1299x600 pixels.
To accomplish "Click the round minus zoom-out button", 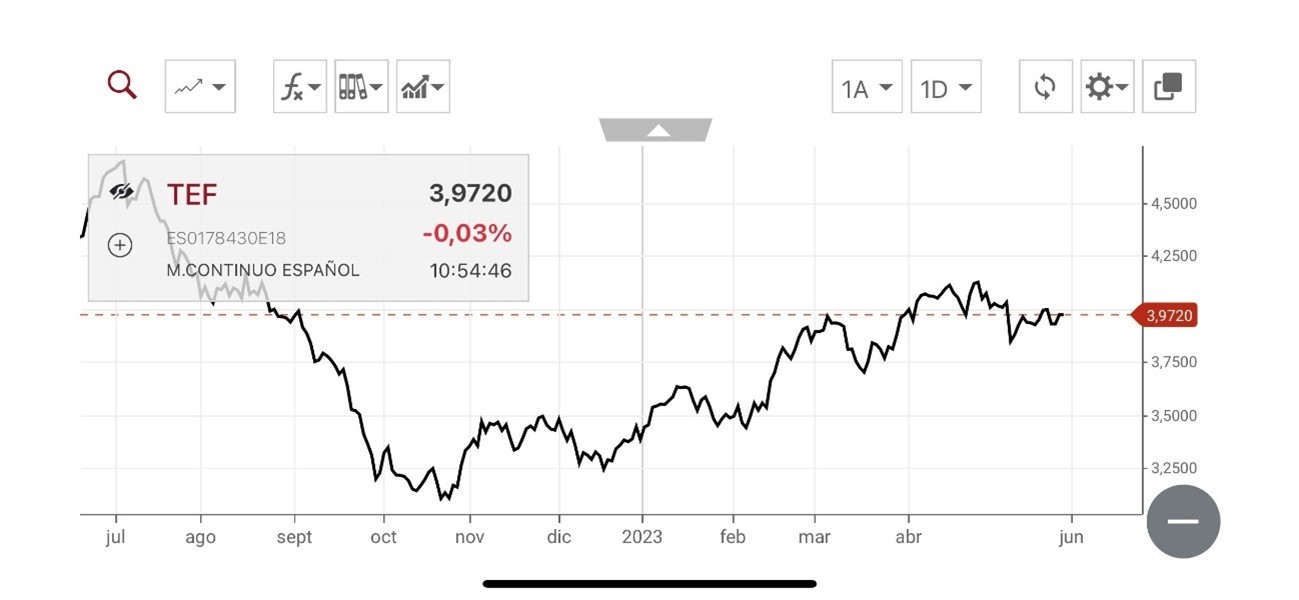I will pos(1183,521).
